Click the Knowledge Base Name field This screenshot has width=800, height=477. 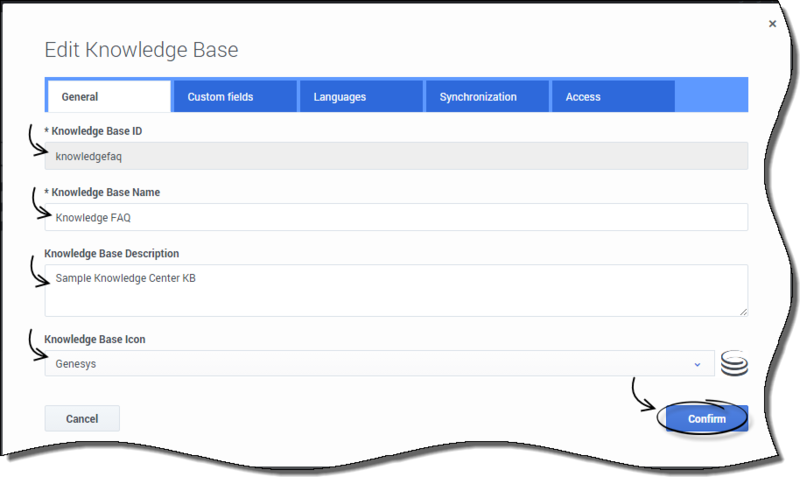coord(396,217)
